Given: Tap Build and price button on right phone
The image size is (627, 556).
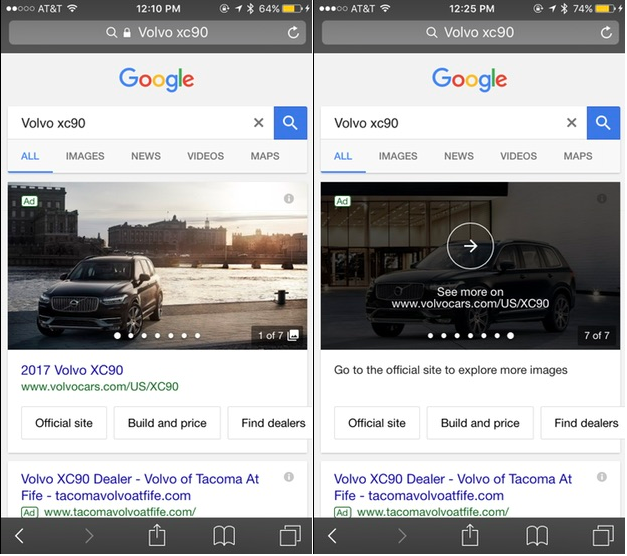Looking at the screenshot, I should (480, 423).
